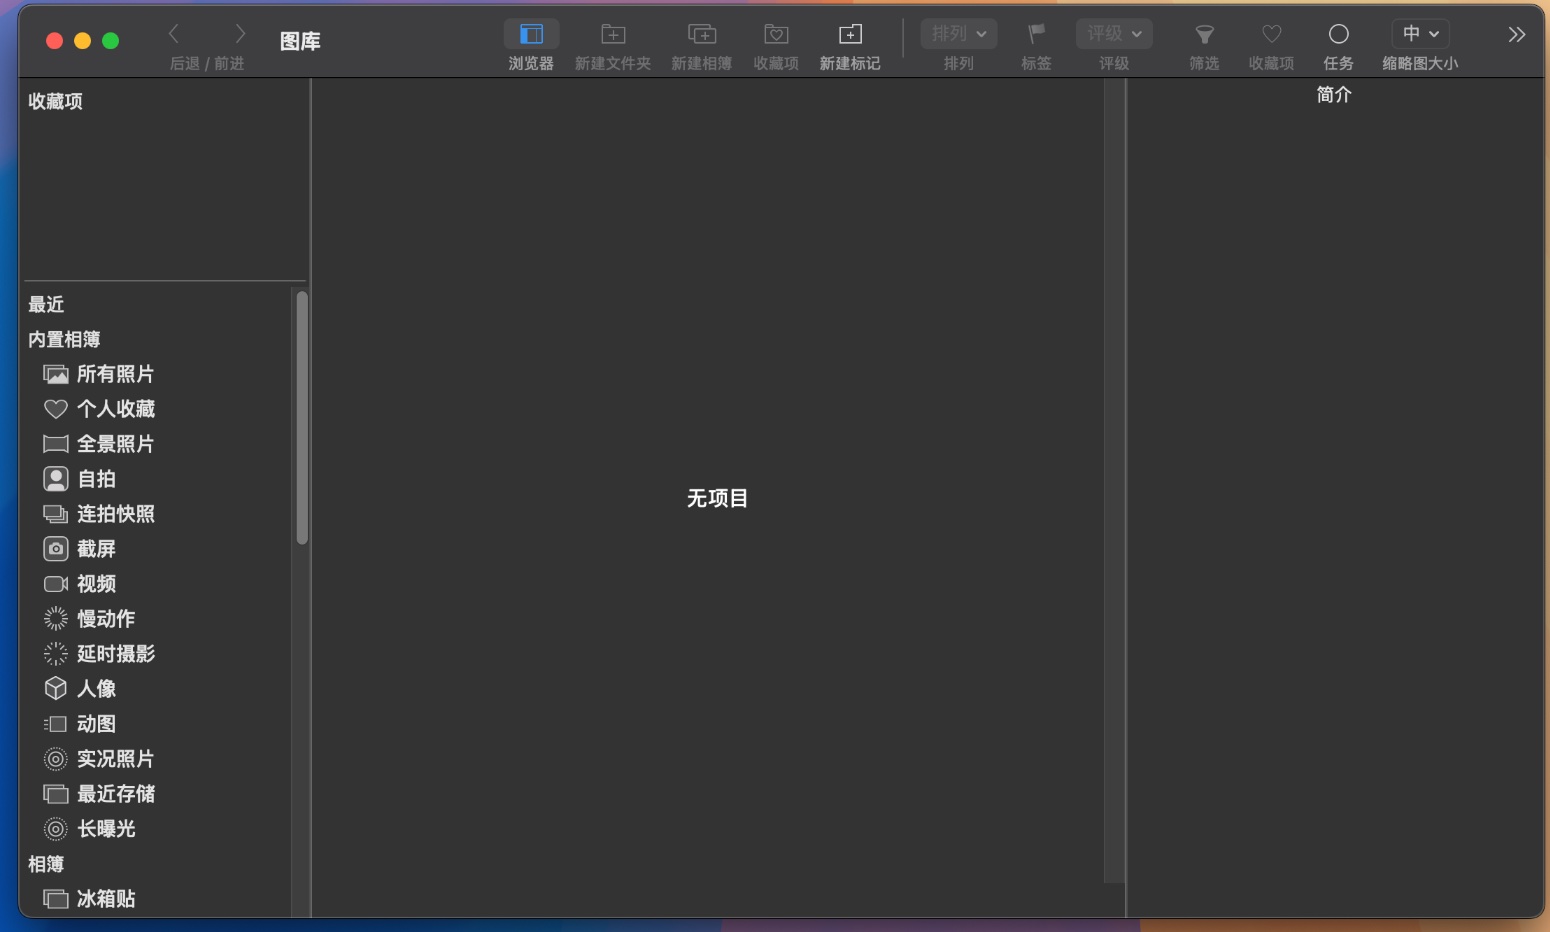Expand the toolbar overflow chevrons
1550x932 pixels.
[x=1516, y=35]
